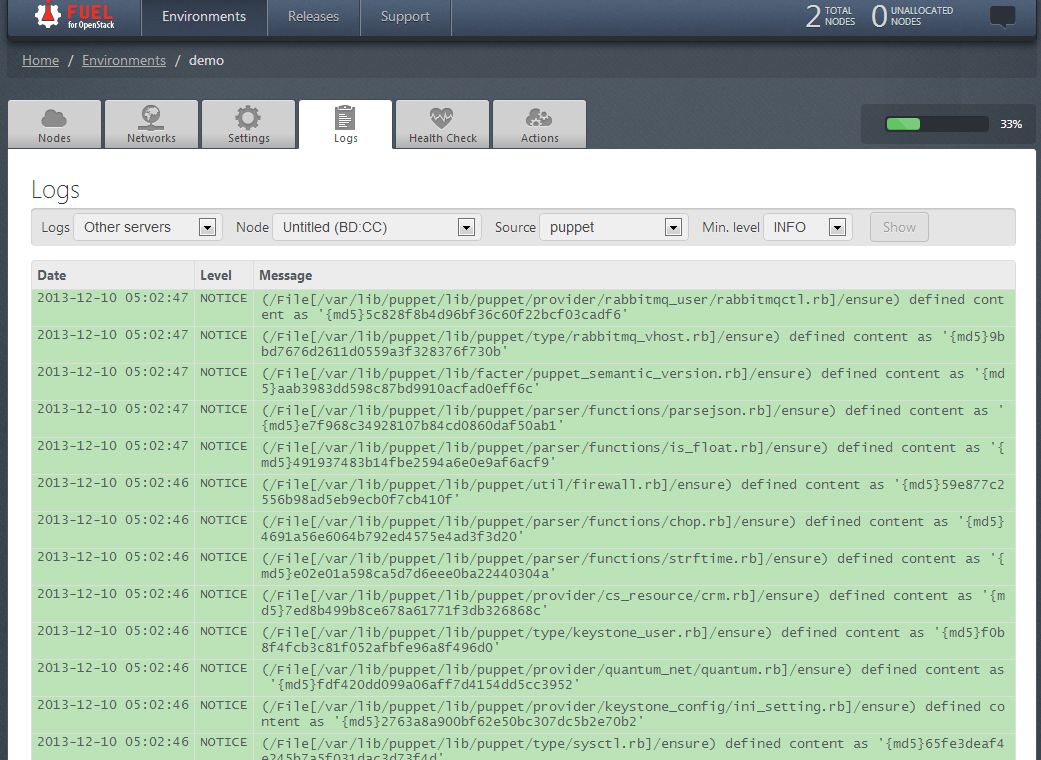This screenshot has width=1041, height=760.
Task: Click the date in the firewall.rb row
Action: 113,483
